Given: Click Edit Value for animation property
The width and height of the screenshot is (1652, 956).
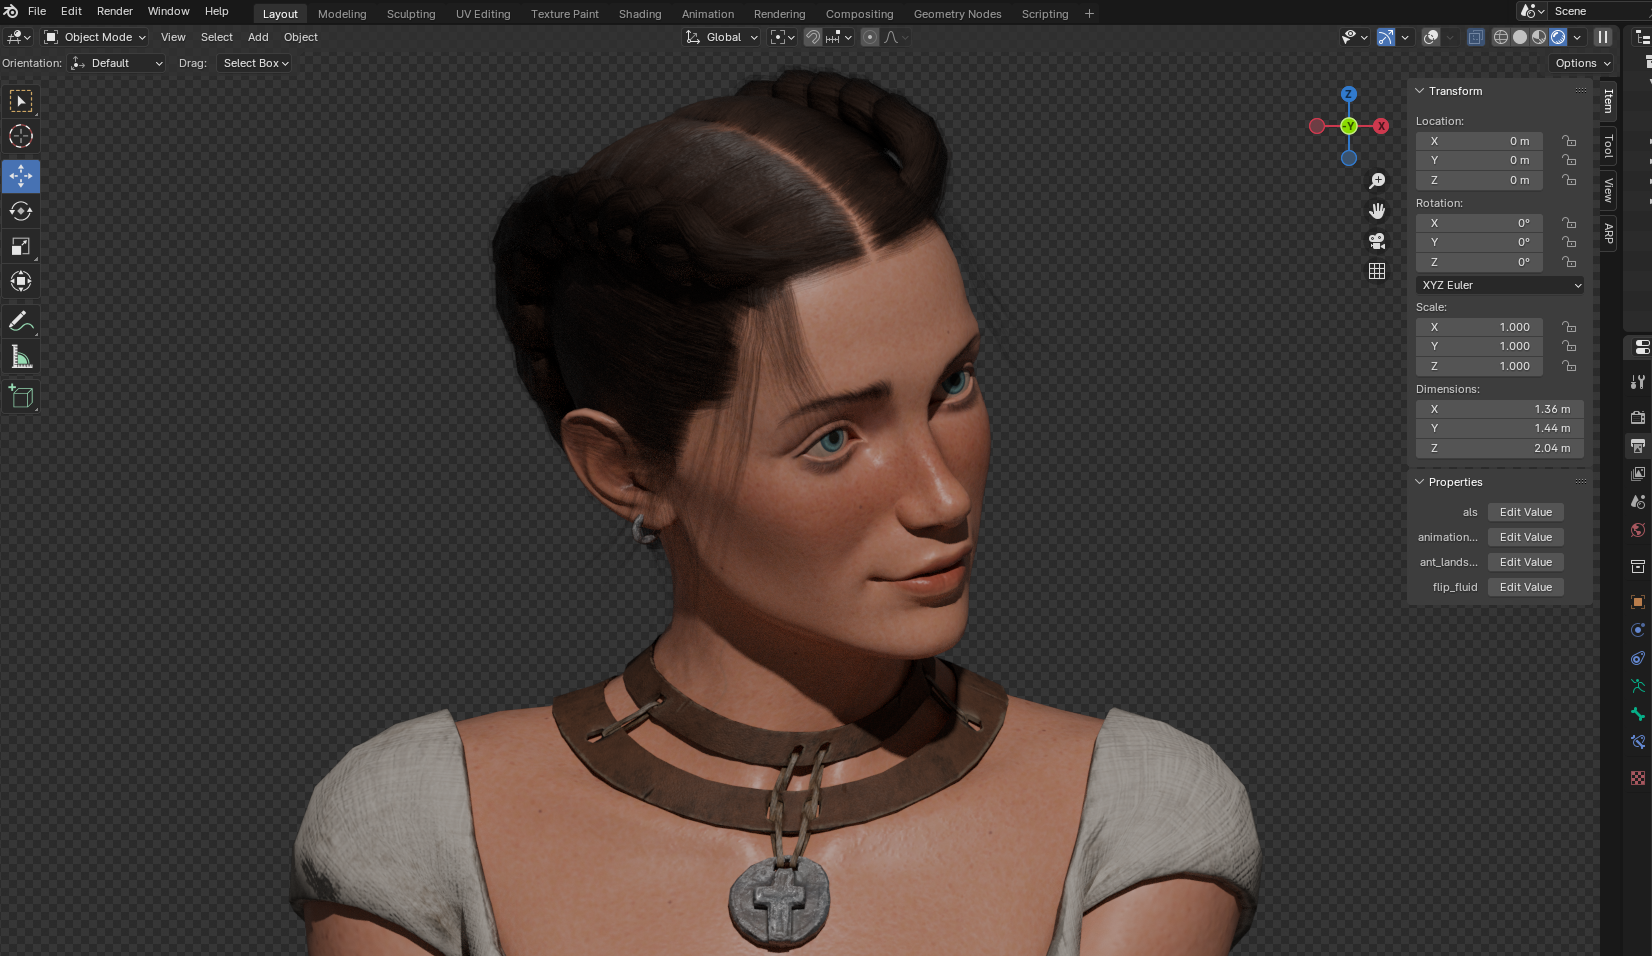Looking at the screenshot, I should (1525, 537).
